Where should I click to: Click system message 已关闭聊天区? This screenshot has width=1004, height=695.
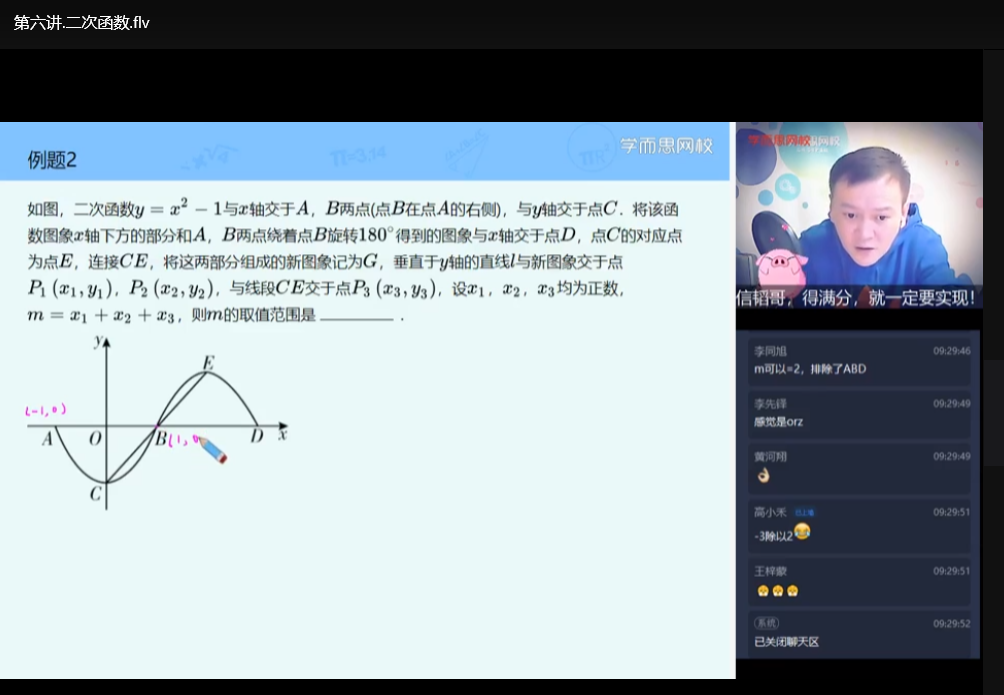pos(786,642)
